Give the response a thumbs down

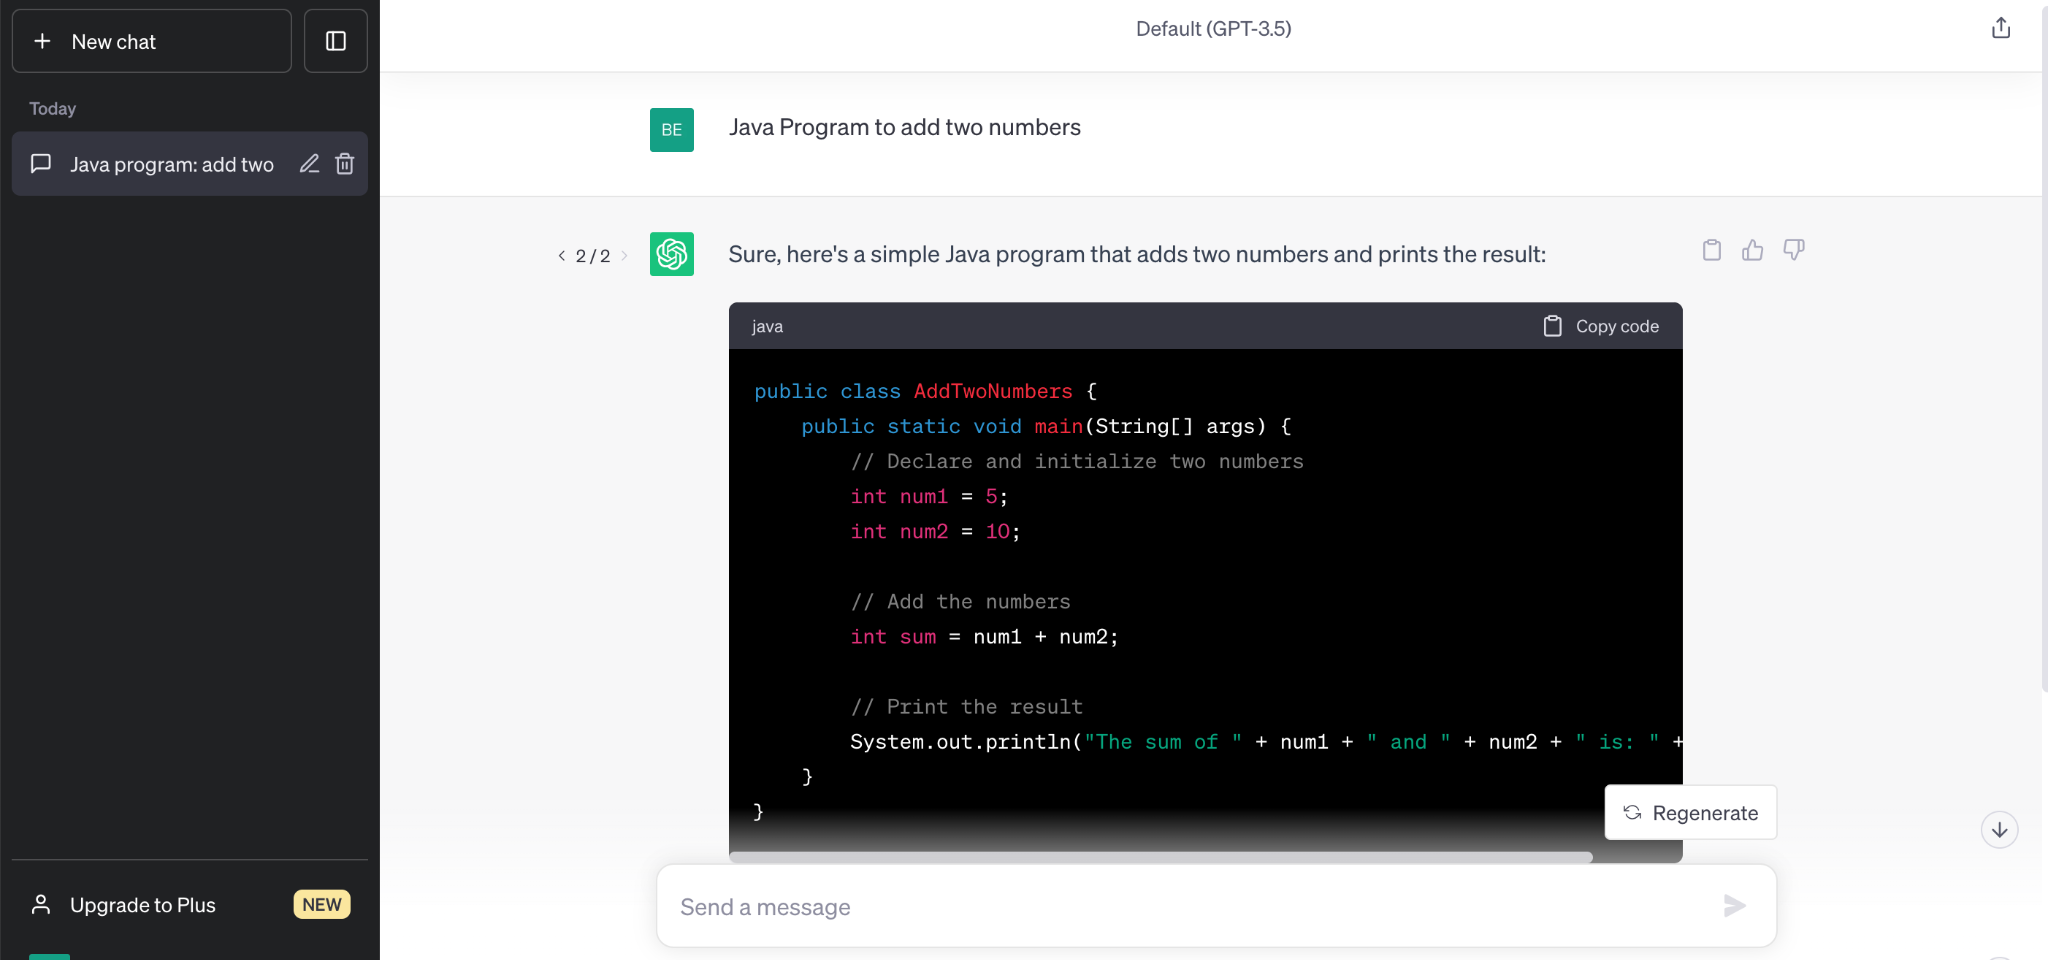click(1794, 250)
